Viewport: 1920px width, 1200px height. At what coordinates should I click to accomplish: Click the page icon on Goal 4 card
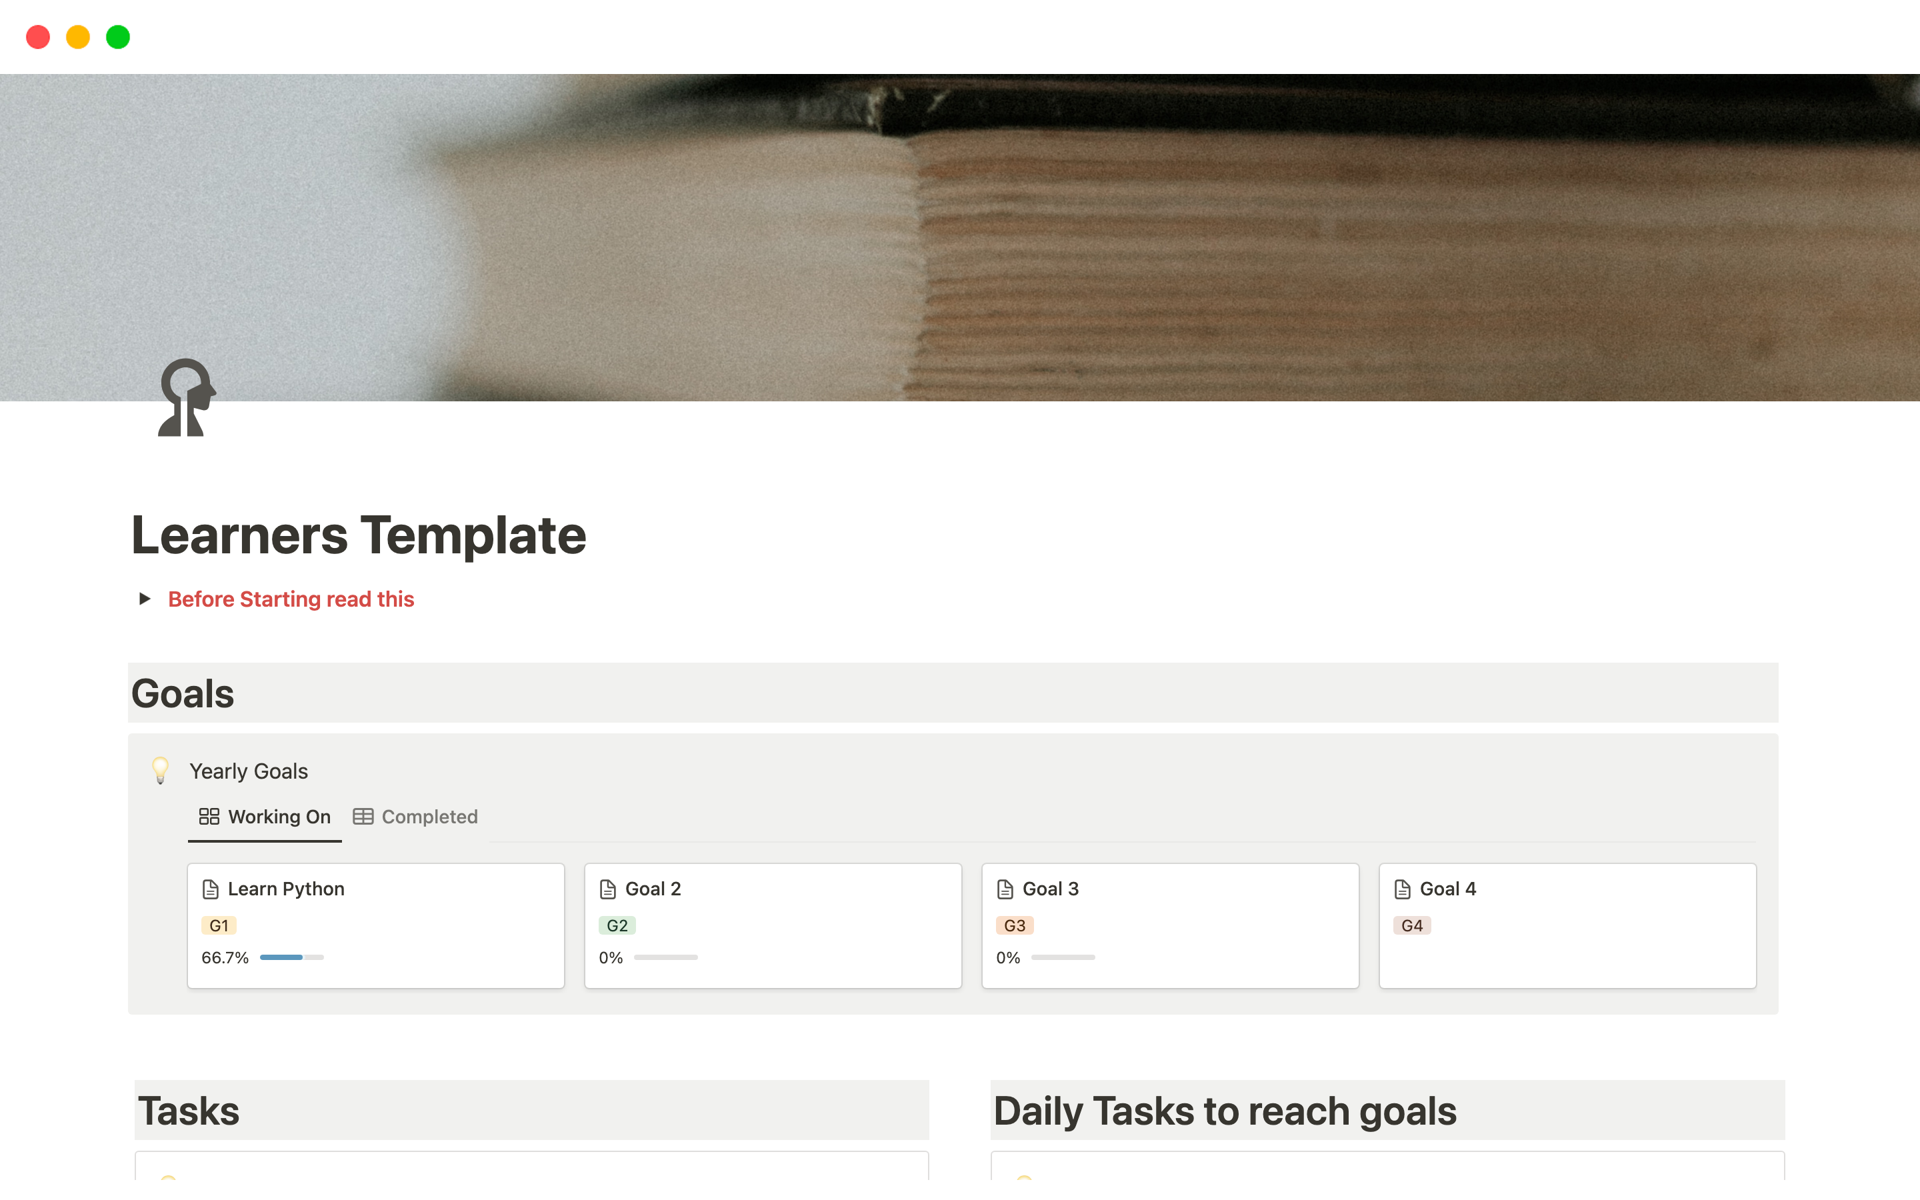pyautogui.click(x=1402, y=889)
